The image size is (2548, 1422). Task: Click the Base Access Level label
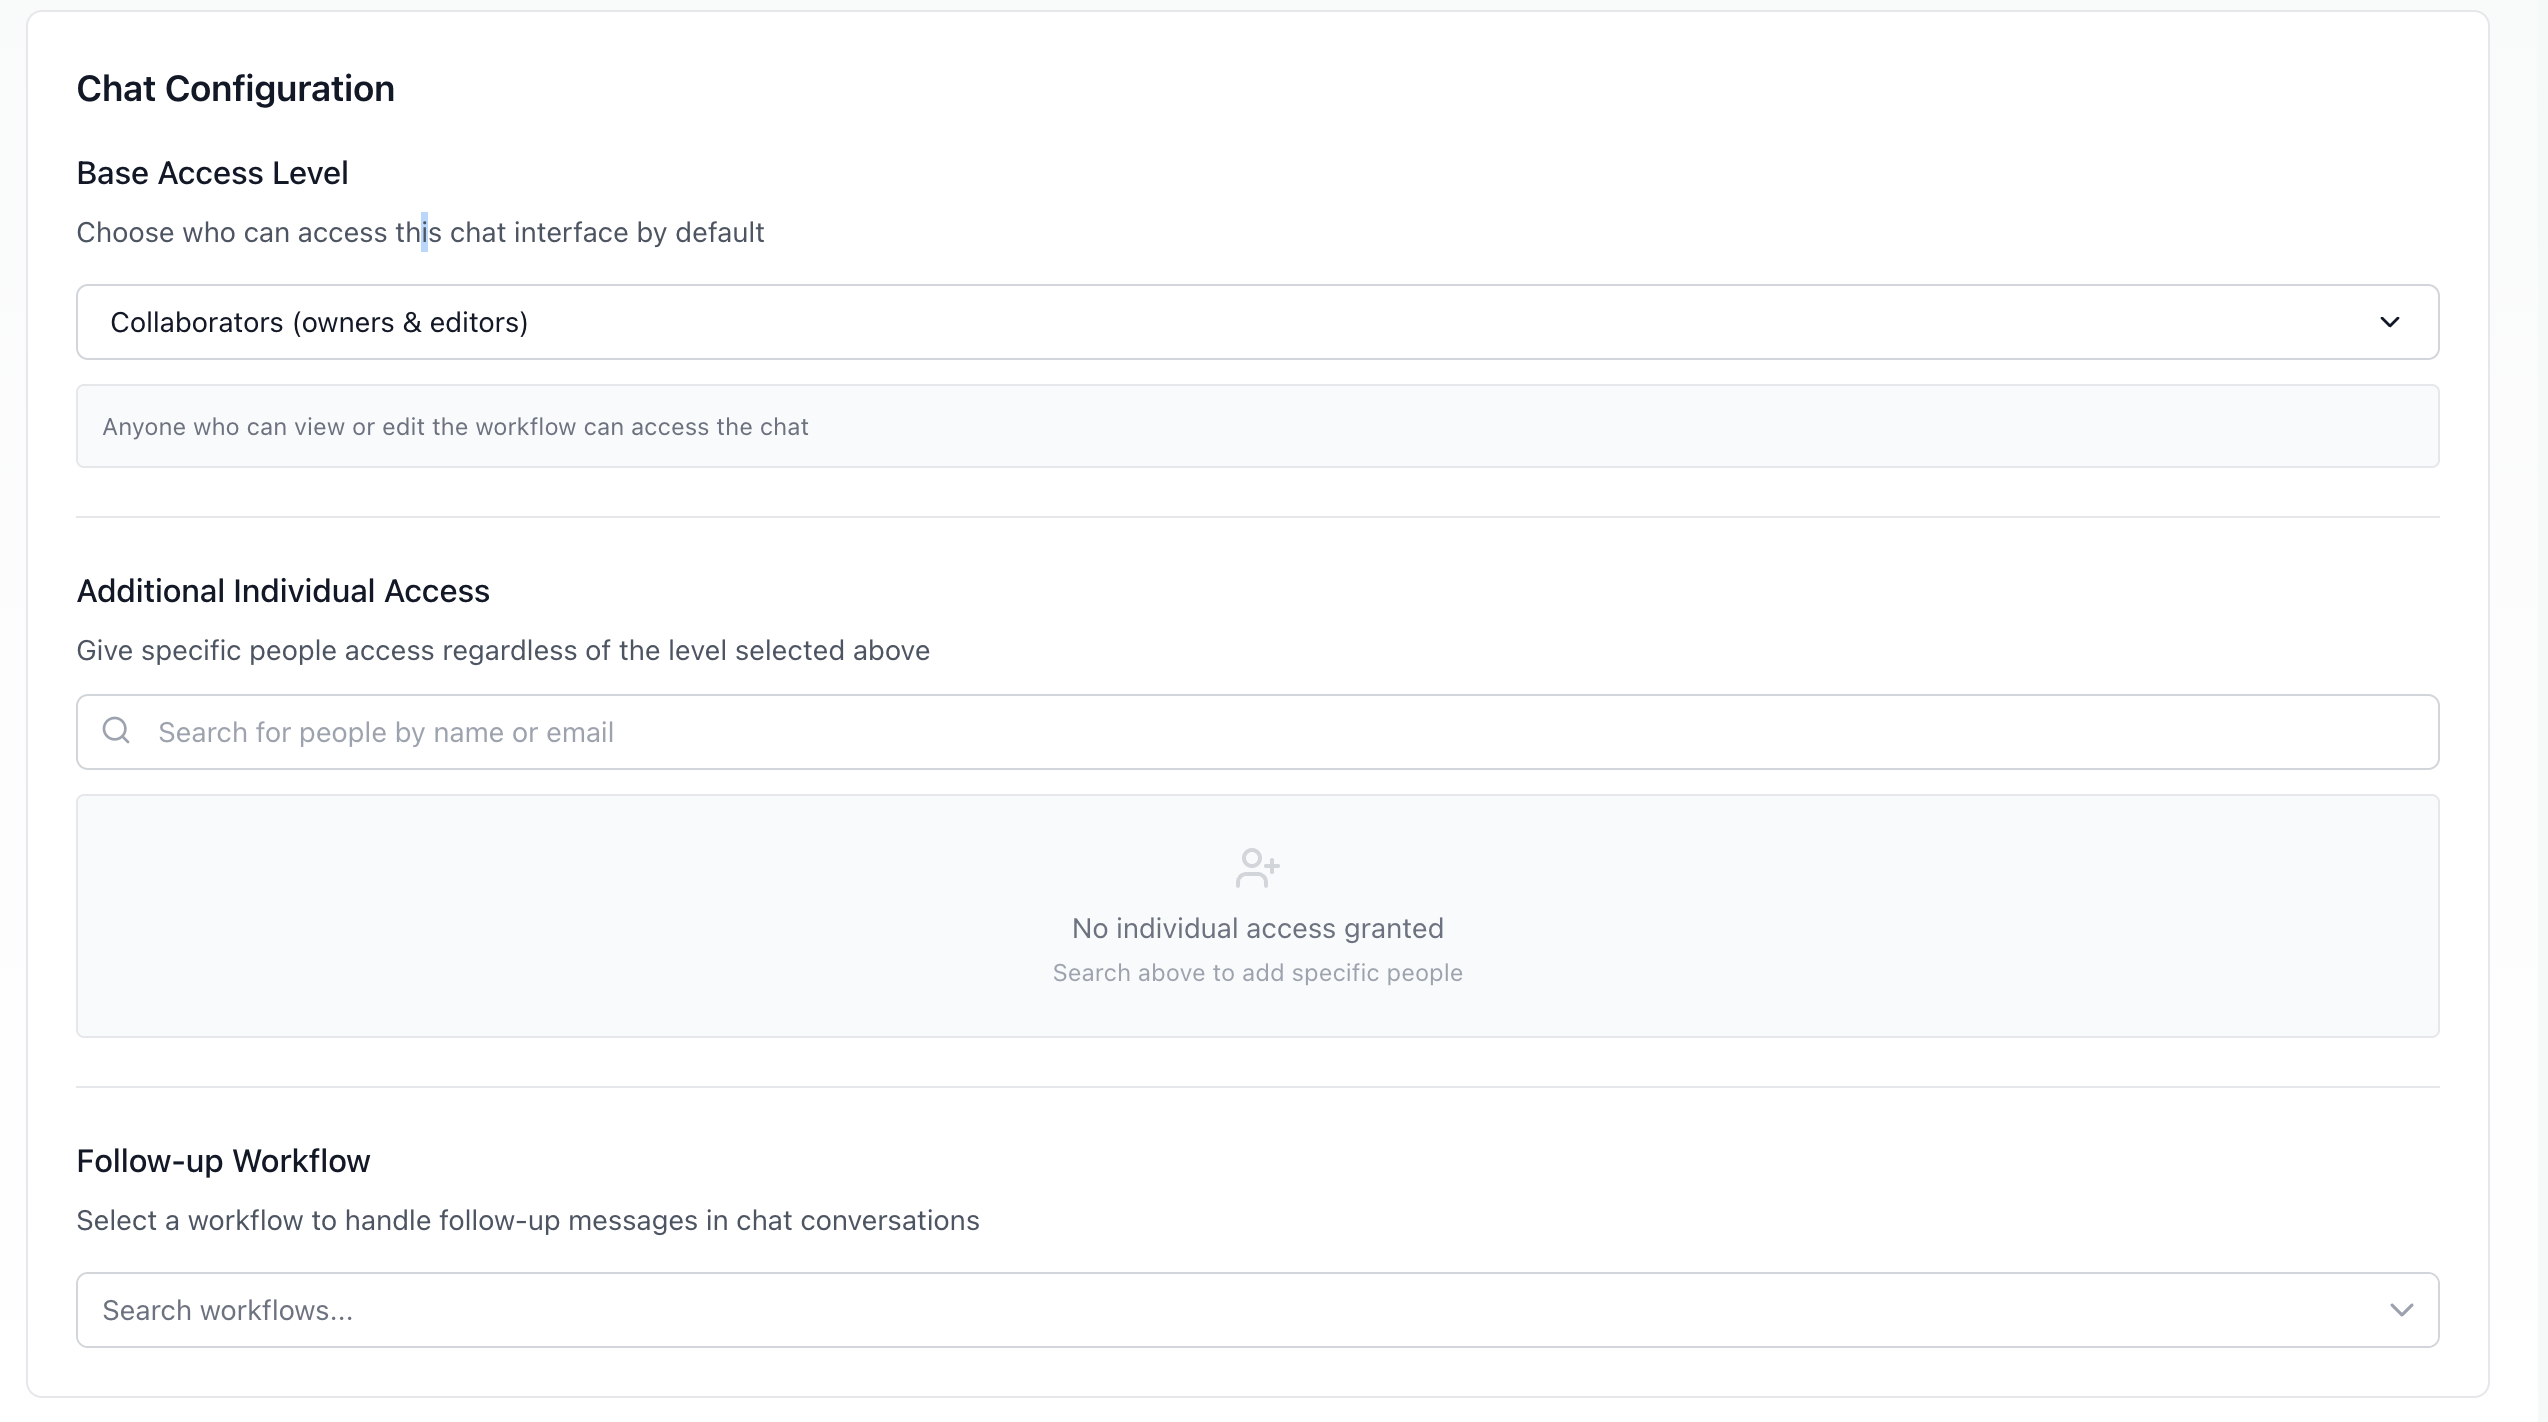212,173
